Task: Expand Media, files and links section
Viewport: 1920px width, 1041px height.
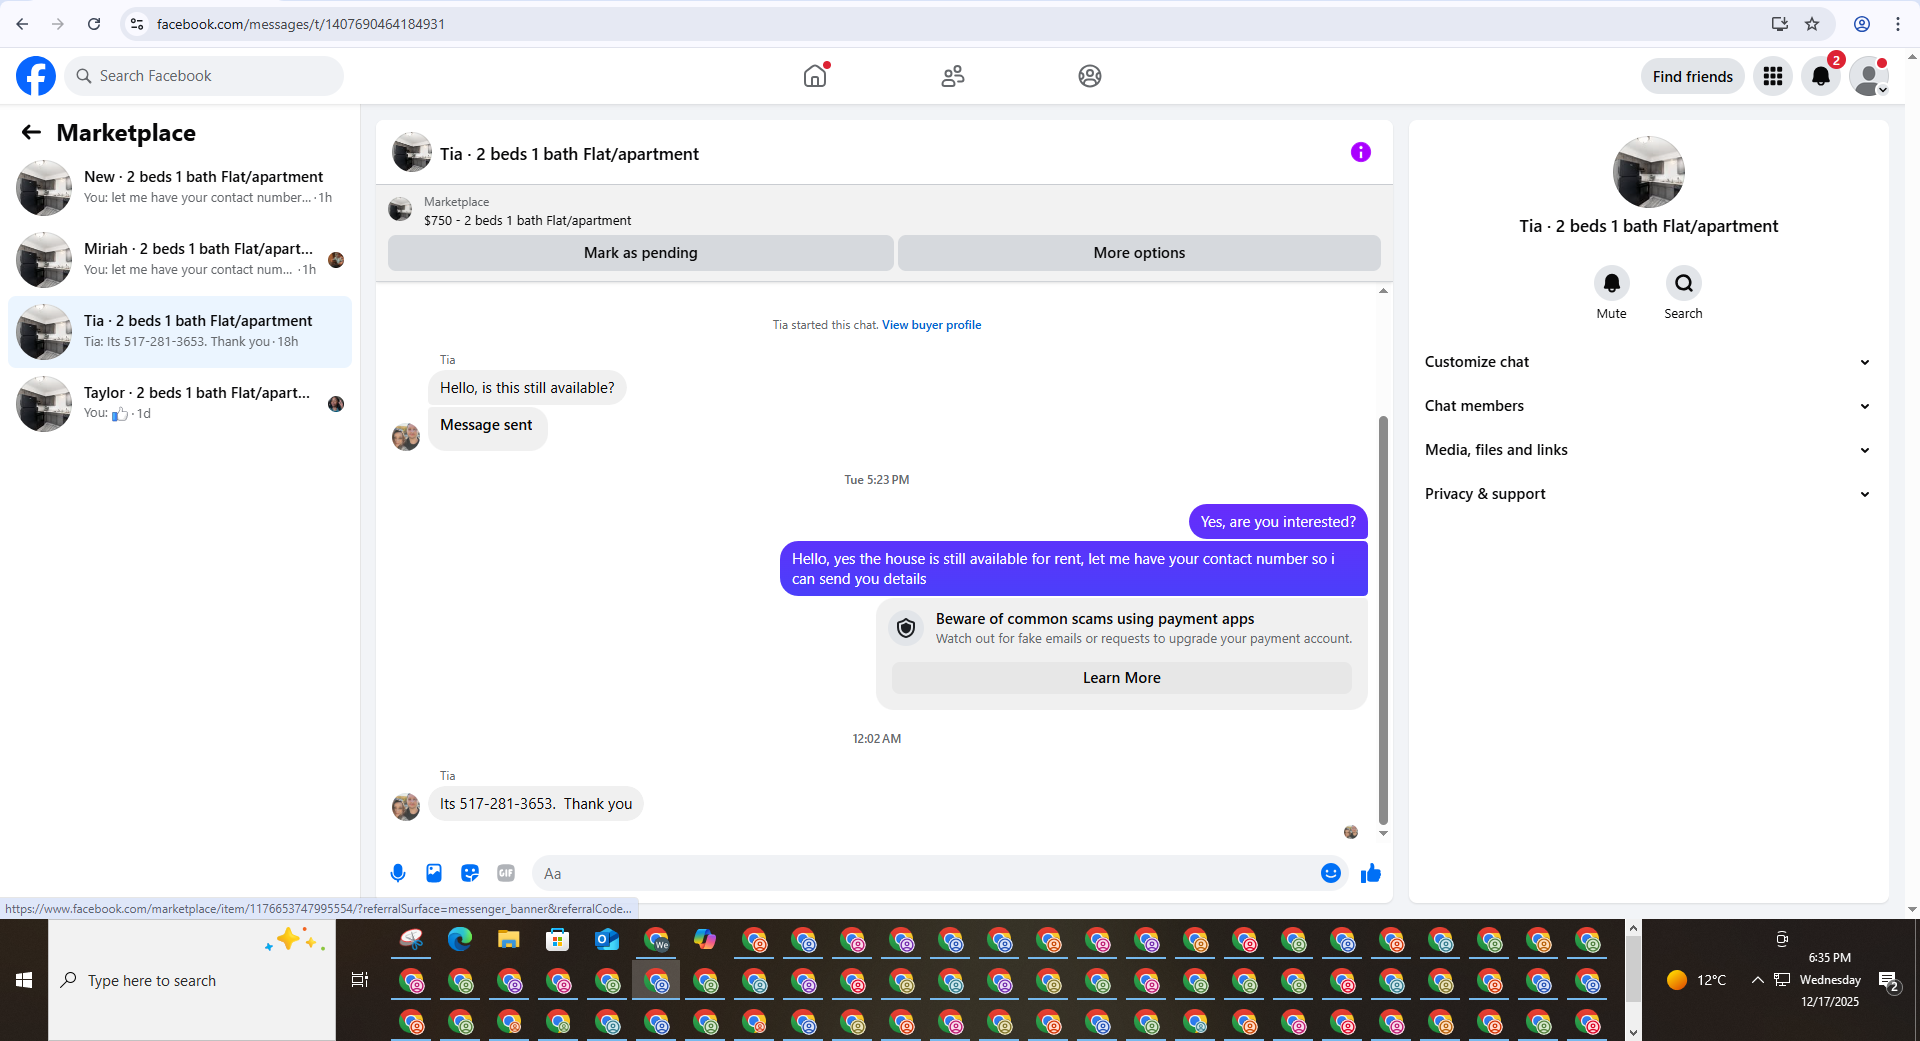Action: (1648, 450)
